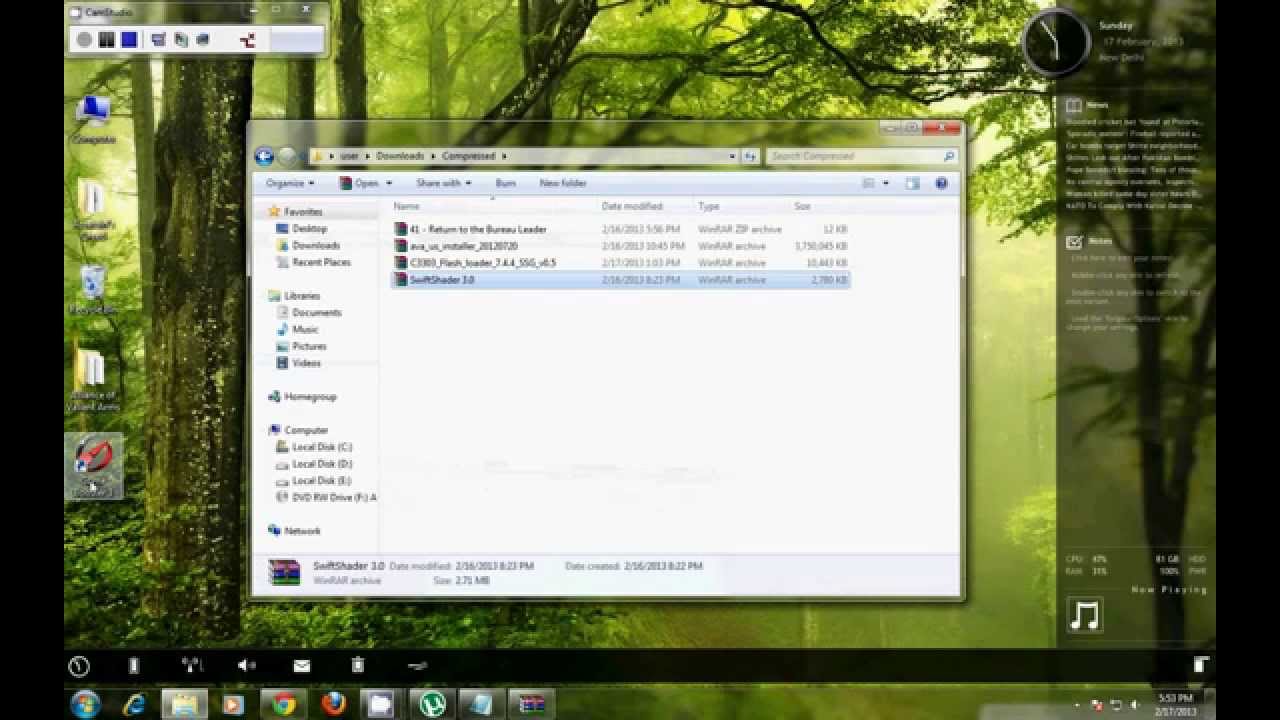Click the trash icon in the dock bar

point(357,665)
